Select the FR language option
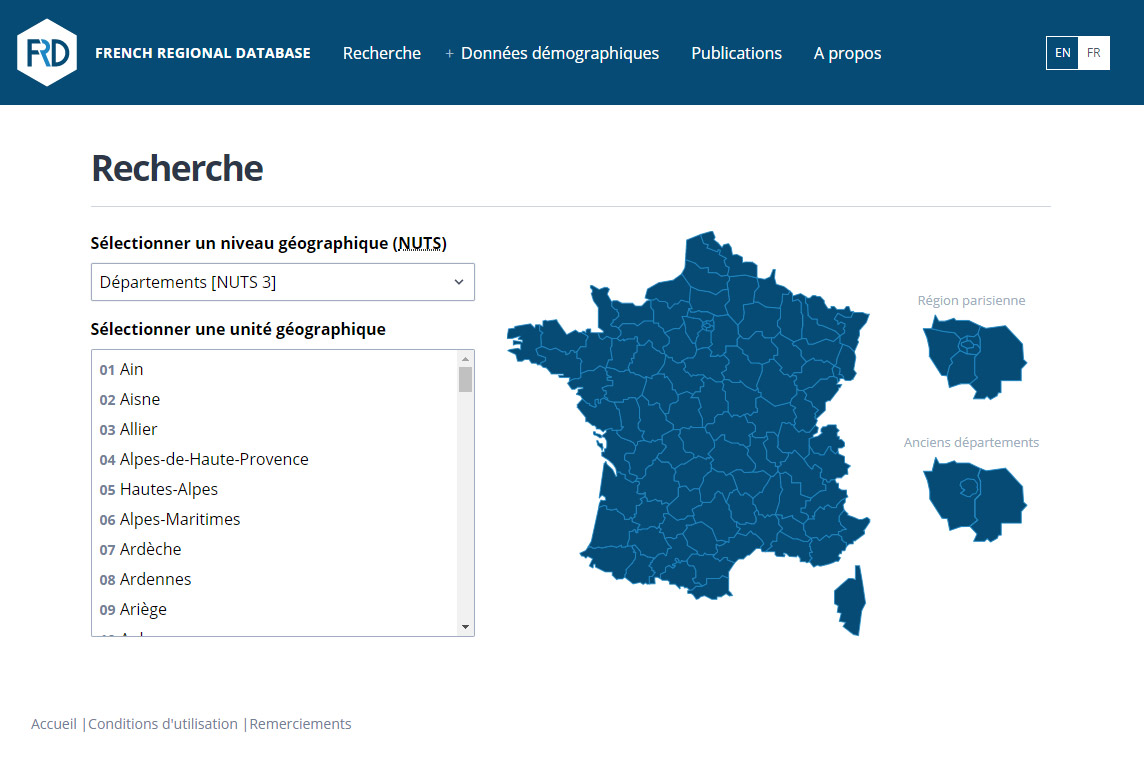Viewport: 1144px width, 768px height. pos(1094,53)
